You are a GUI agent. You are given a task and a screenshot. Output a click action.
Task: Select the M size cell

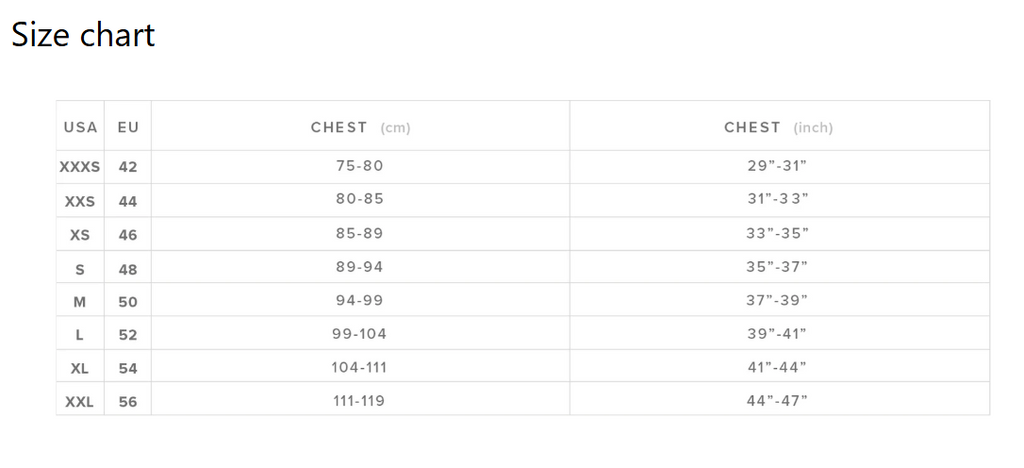point(80,302)
